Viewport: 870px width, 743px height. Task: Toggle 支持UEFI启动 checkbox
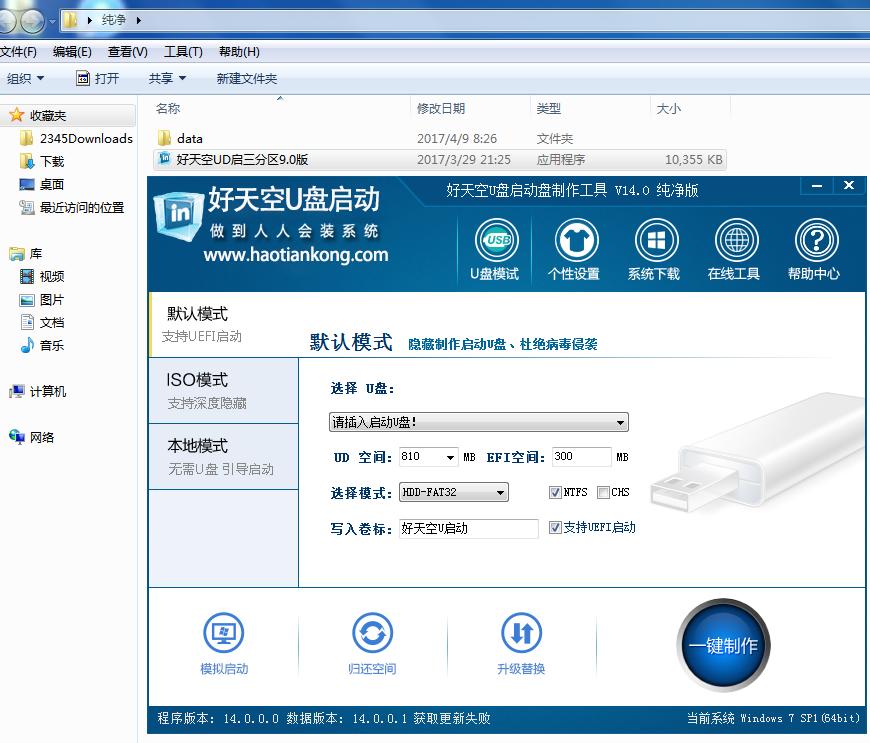point(555,528)
